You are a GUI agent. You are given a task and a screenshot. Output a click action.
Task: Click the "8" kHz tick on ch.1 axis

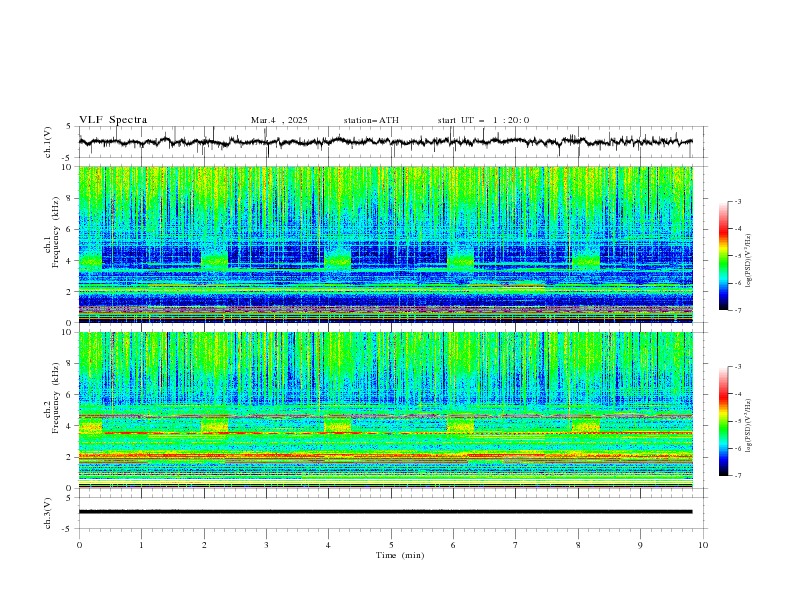(x=70, y=198)
